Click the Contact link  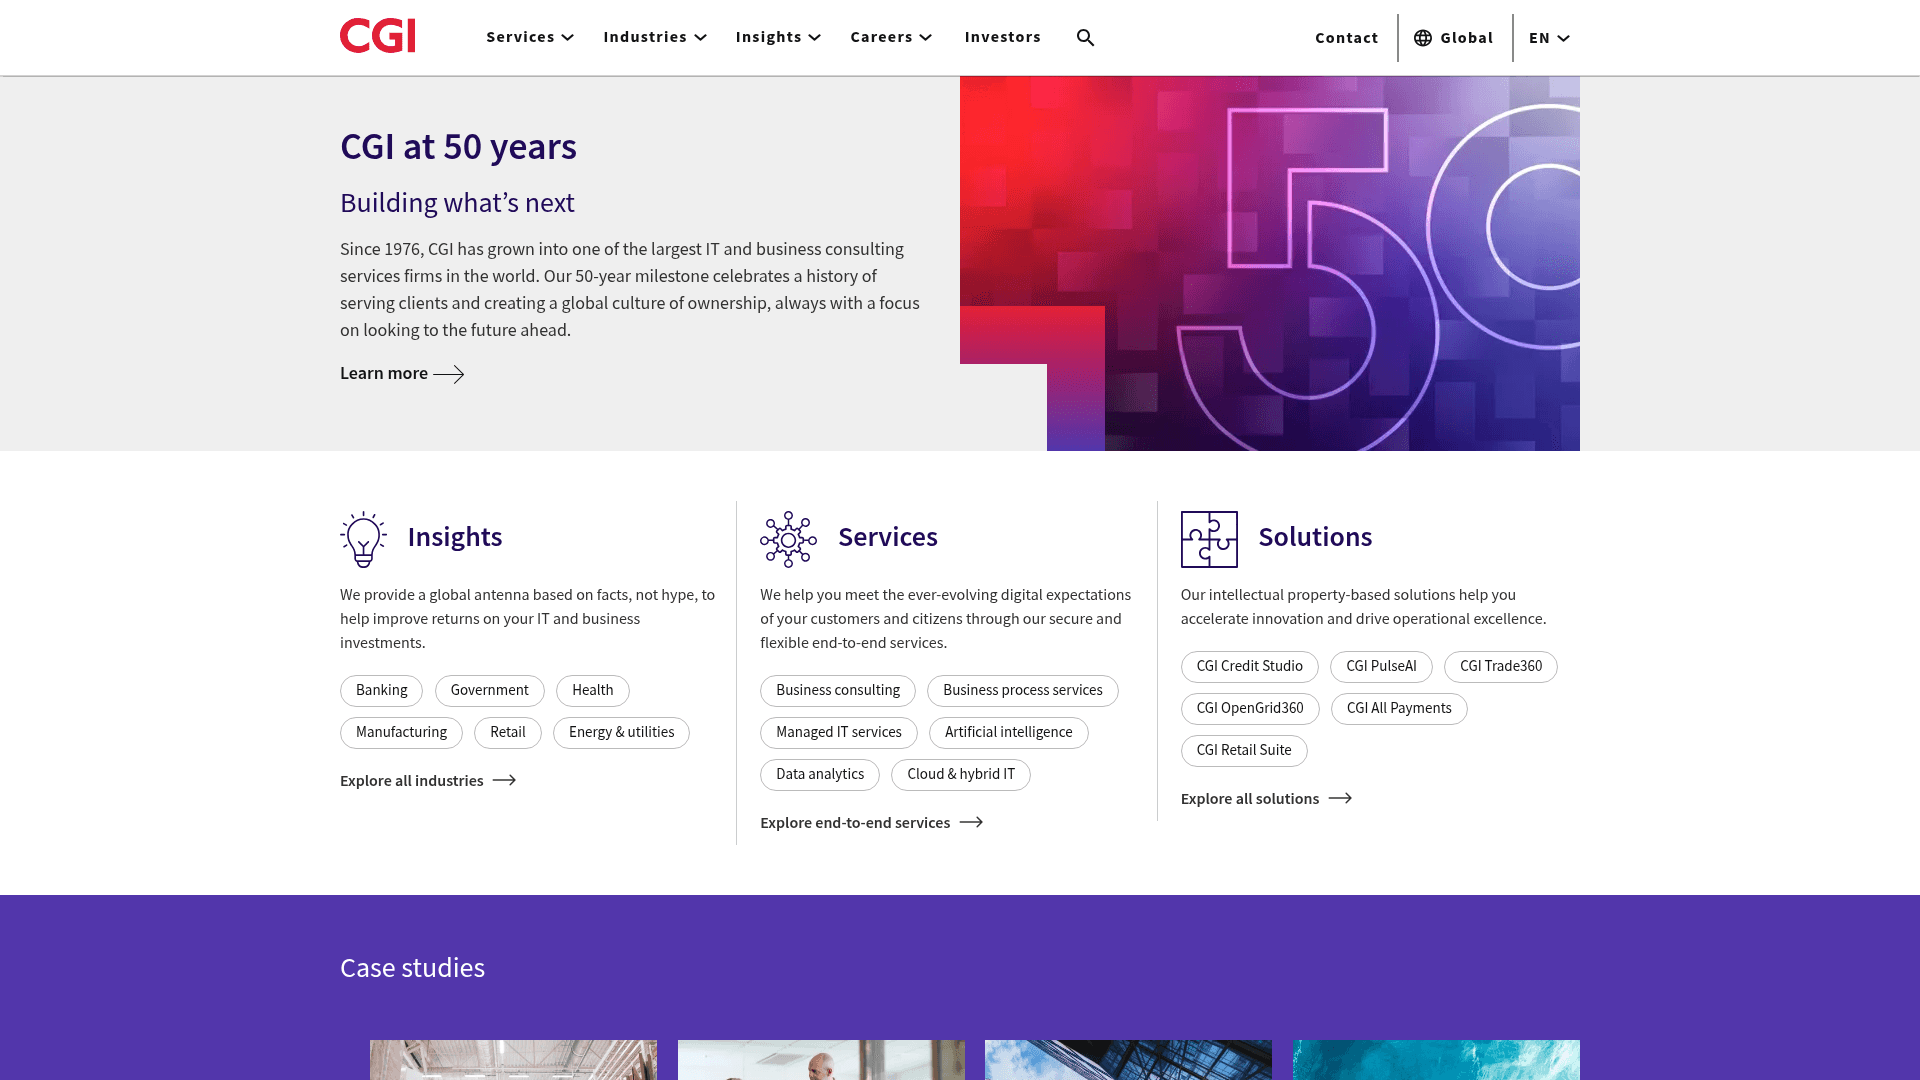point(1347,38)
